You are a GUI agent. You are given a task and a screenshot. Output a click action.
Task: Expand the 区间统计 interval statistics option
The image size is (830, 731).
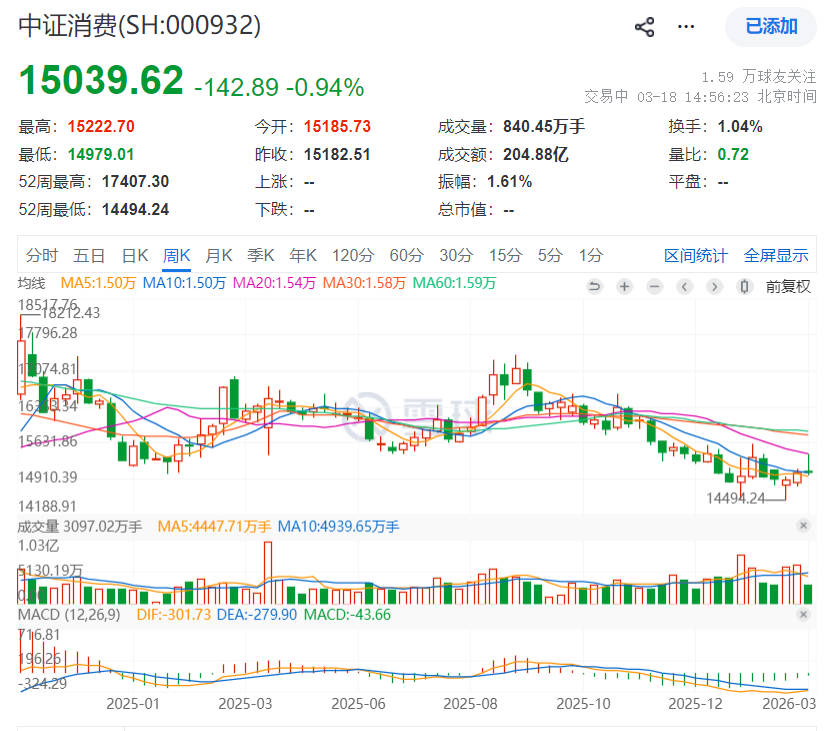(x=696, y=255)
